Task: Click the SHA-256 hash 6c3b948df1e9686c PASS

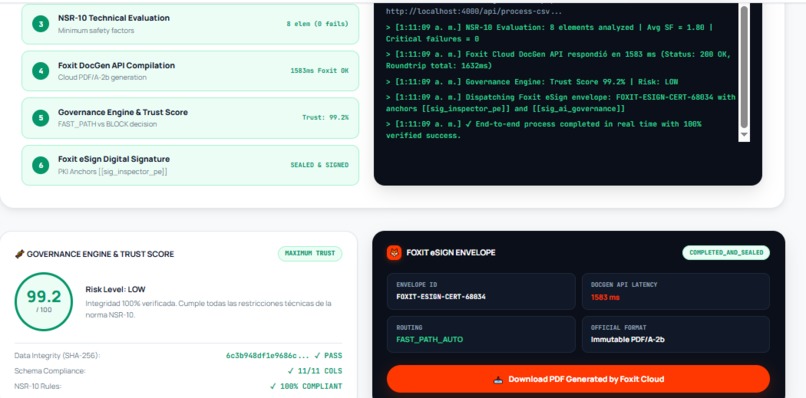Action: pos(284,356)
